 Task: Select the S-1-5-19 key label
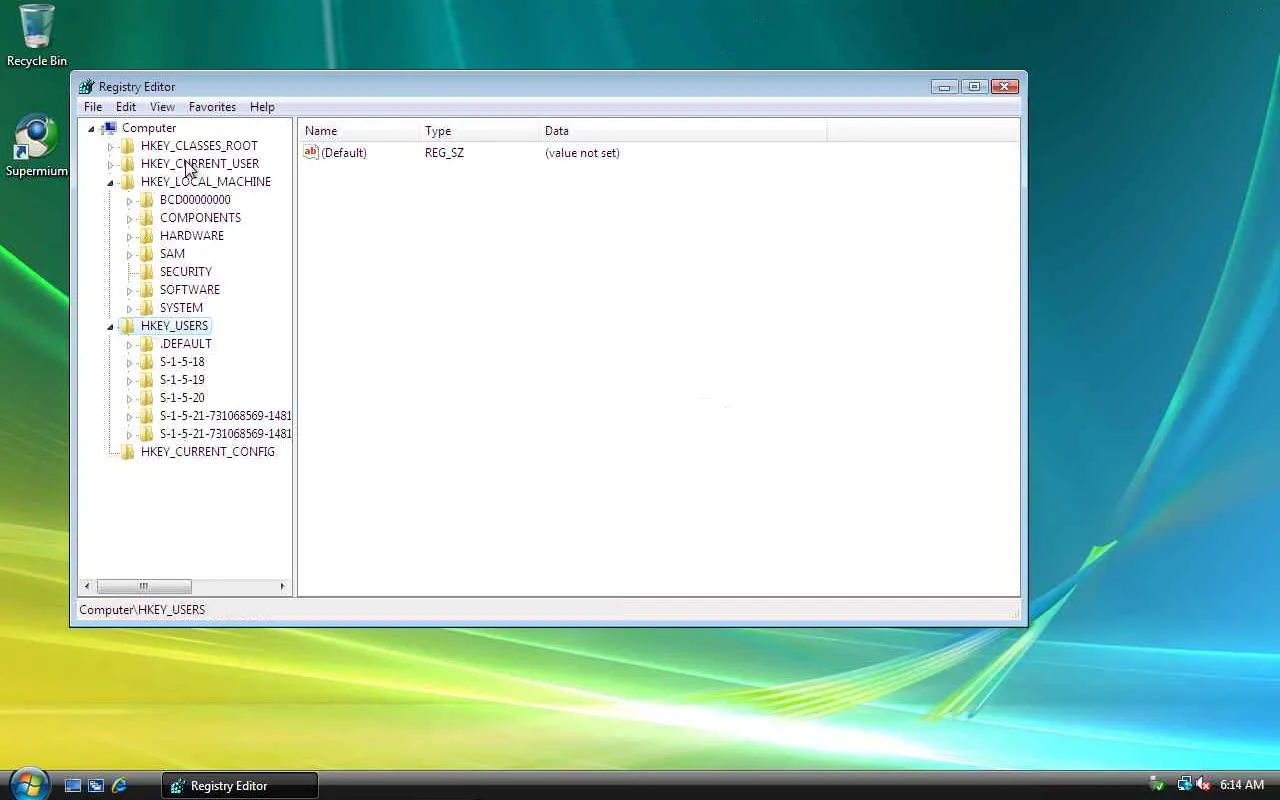[182, 380]
